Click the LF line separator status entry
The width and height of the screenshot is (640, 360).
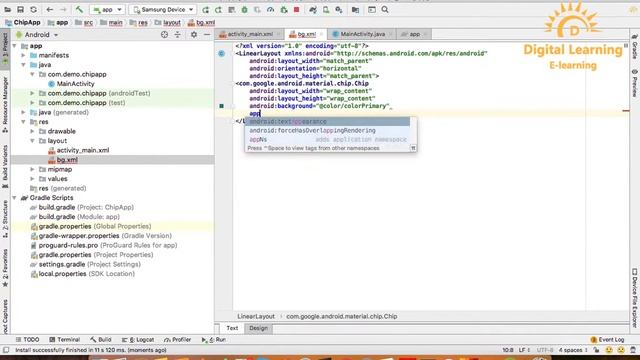pyautogui.click(x=524, y=350)
